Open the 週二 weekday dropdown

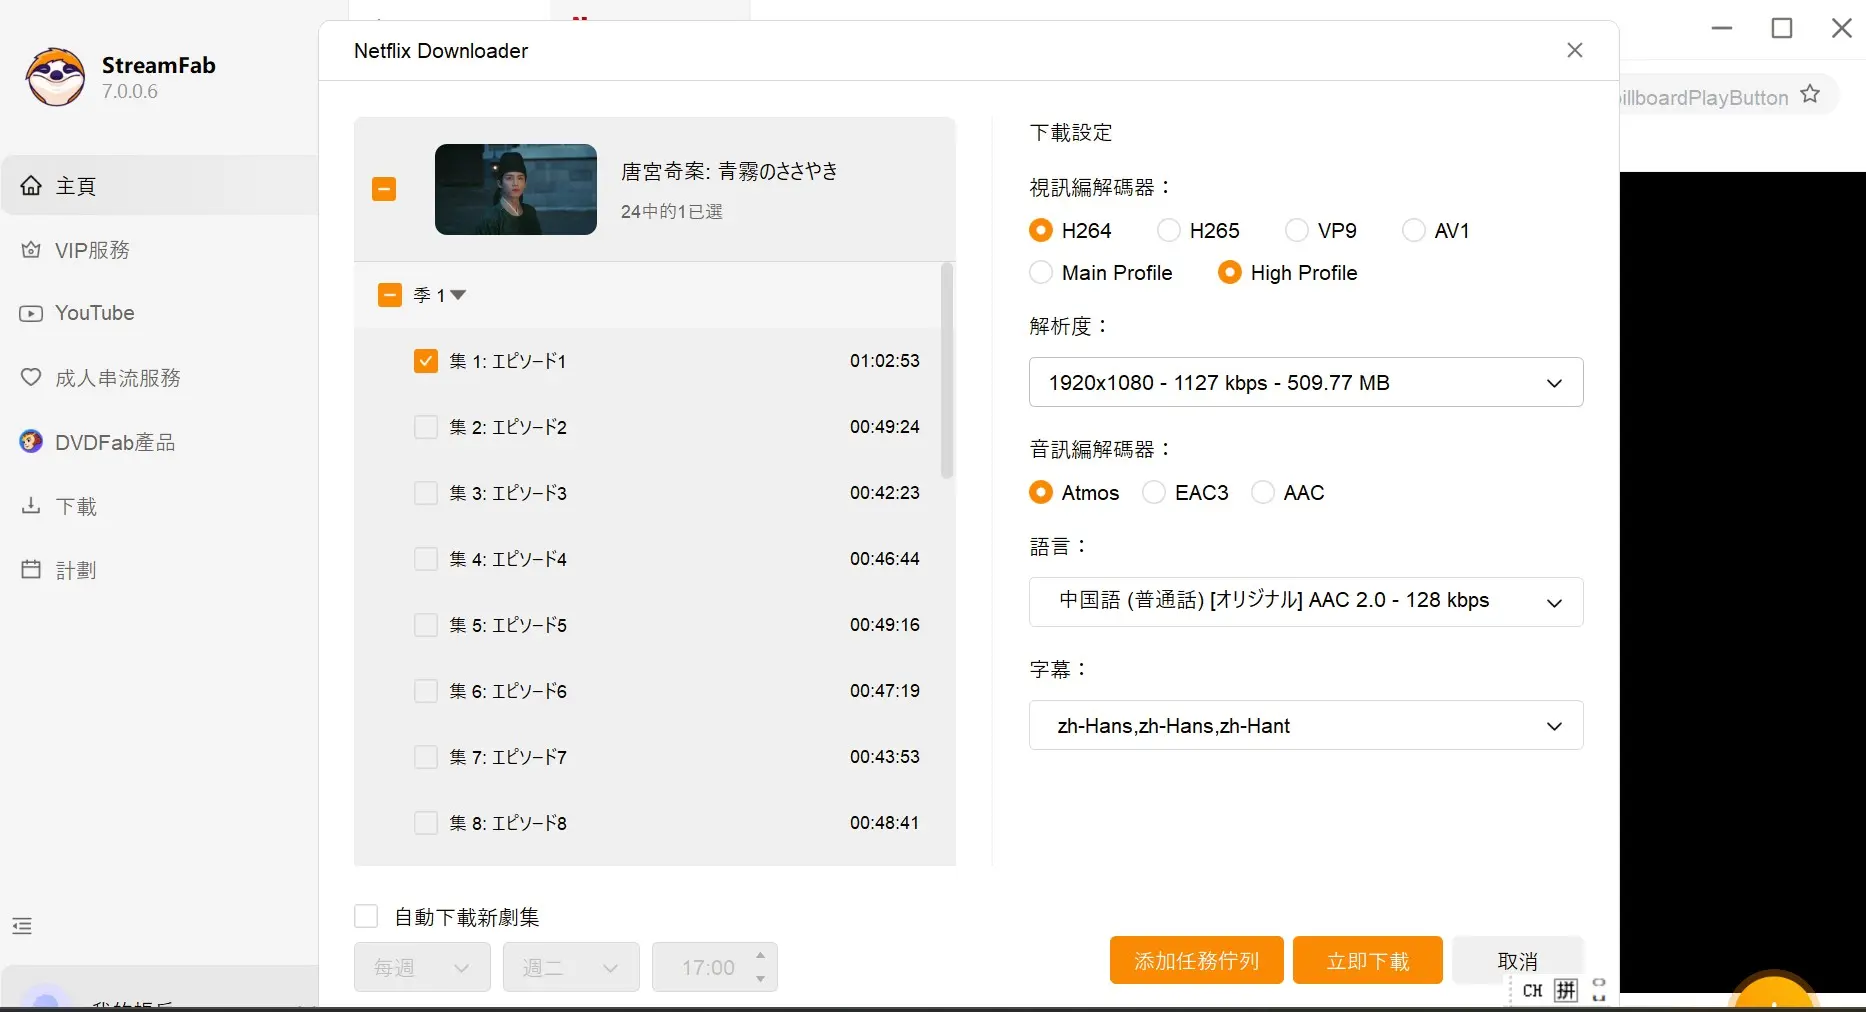click(x=571, y=967)
